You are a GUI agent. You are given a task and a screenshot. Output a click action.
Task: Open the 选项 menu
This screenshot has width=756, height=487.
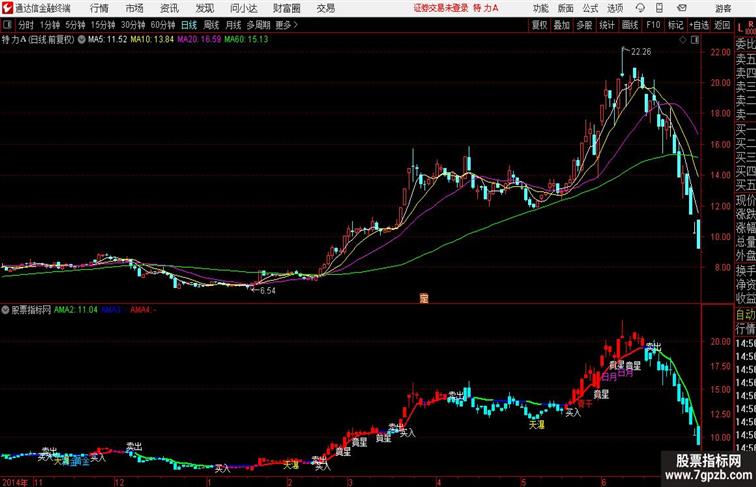615,8
